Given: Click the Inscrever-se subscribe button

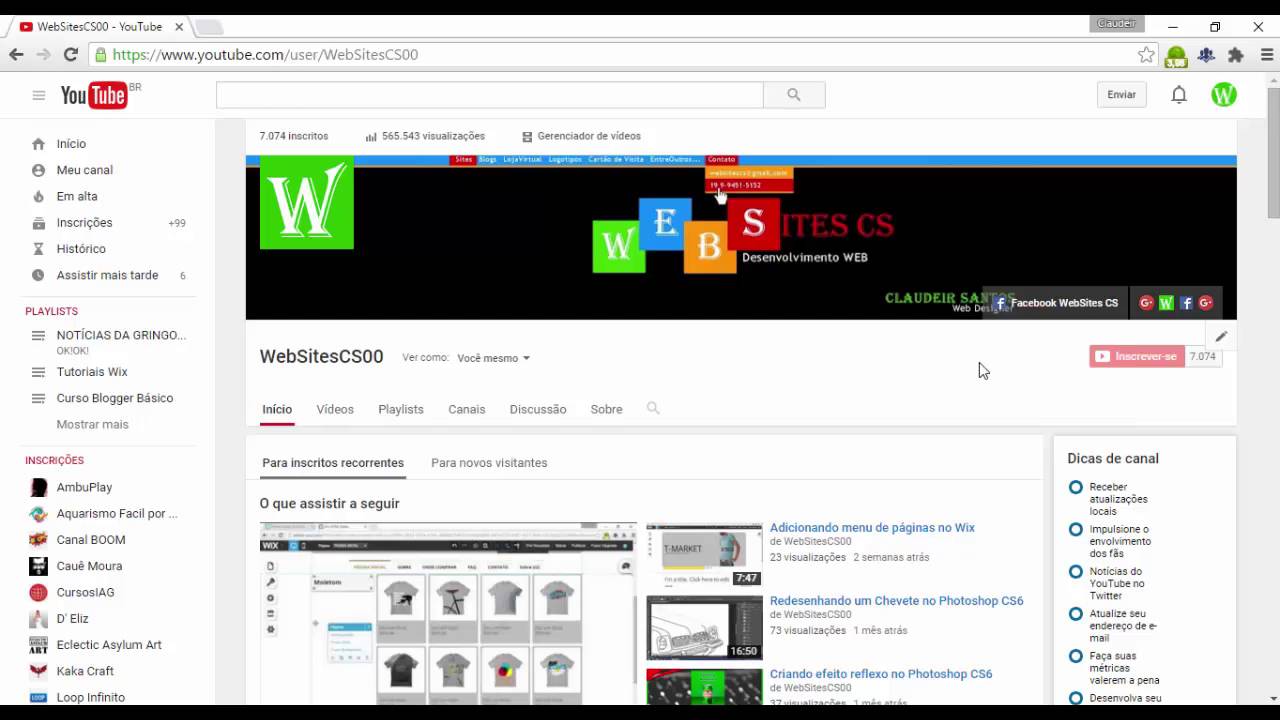Looking at the screenshot, I should [1137, 356].
